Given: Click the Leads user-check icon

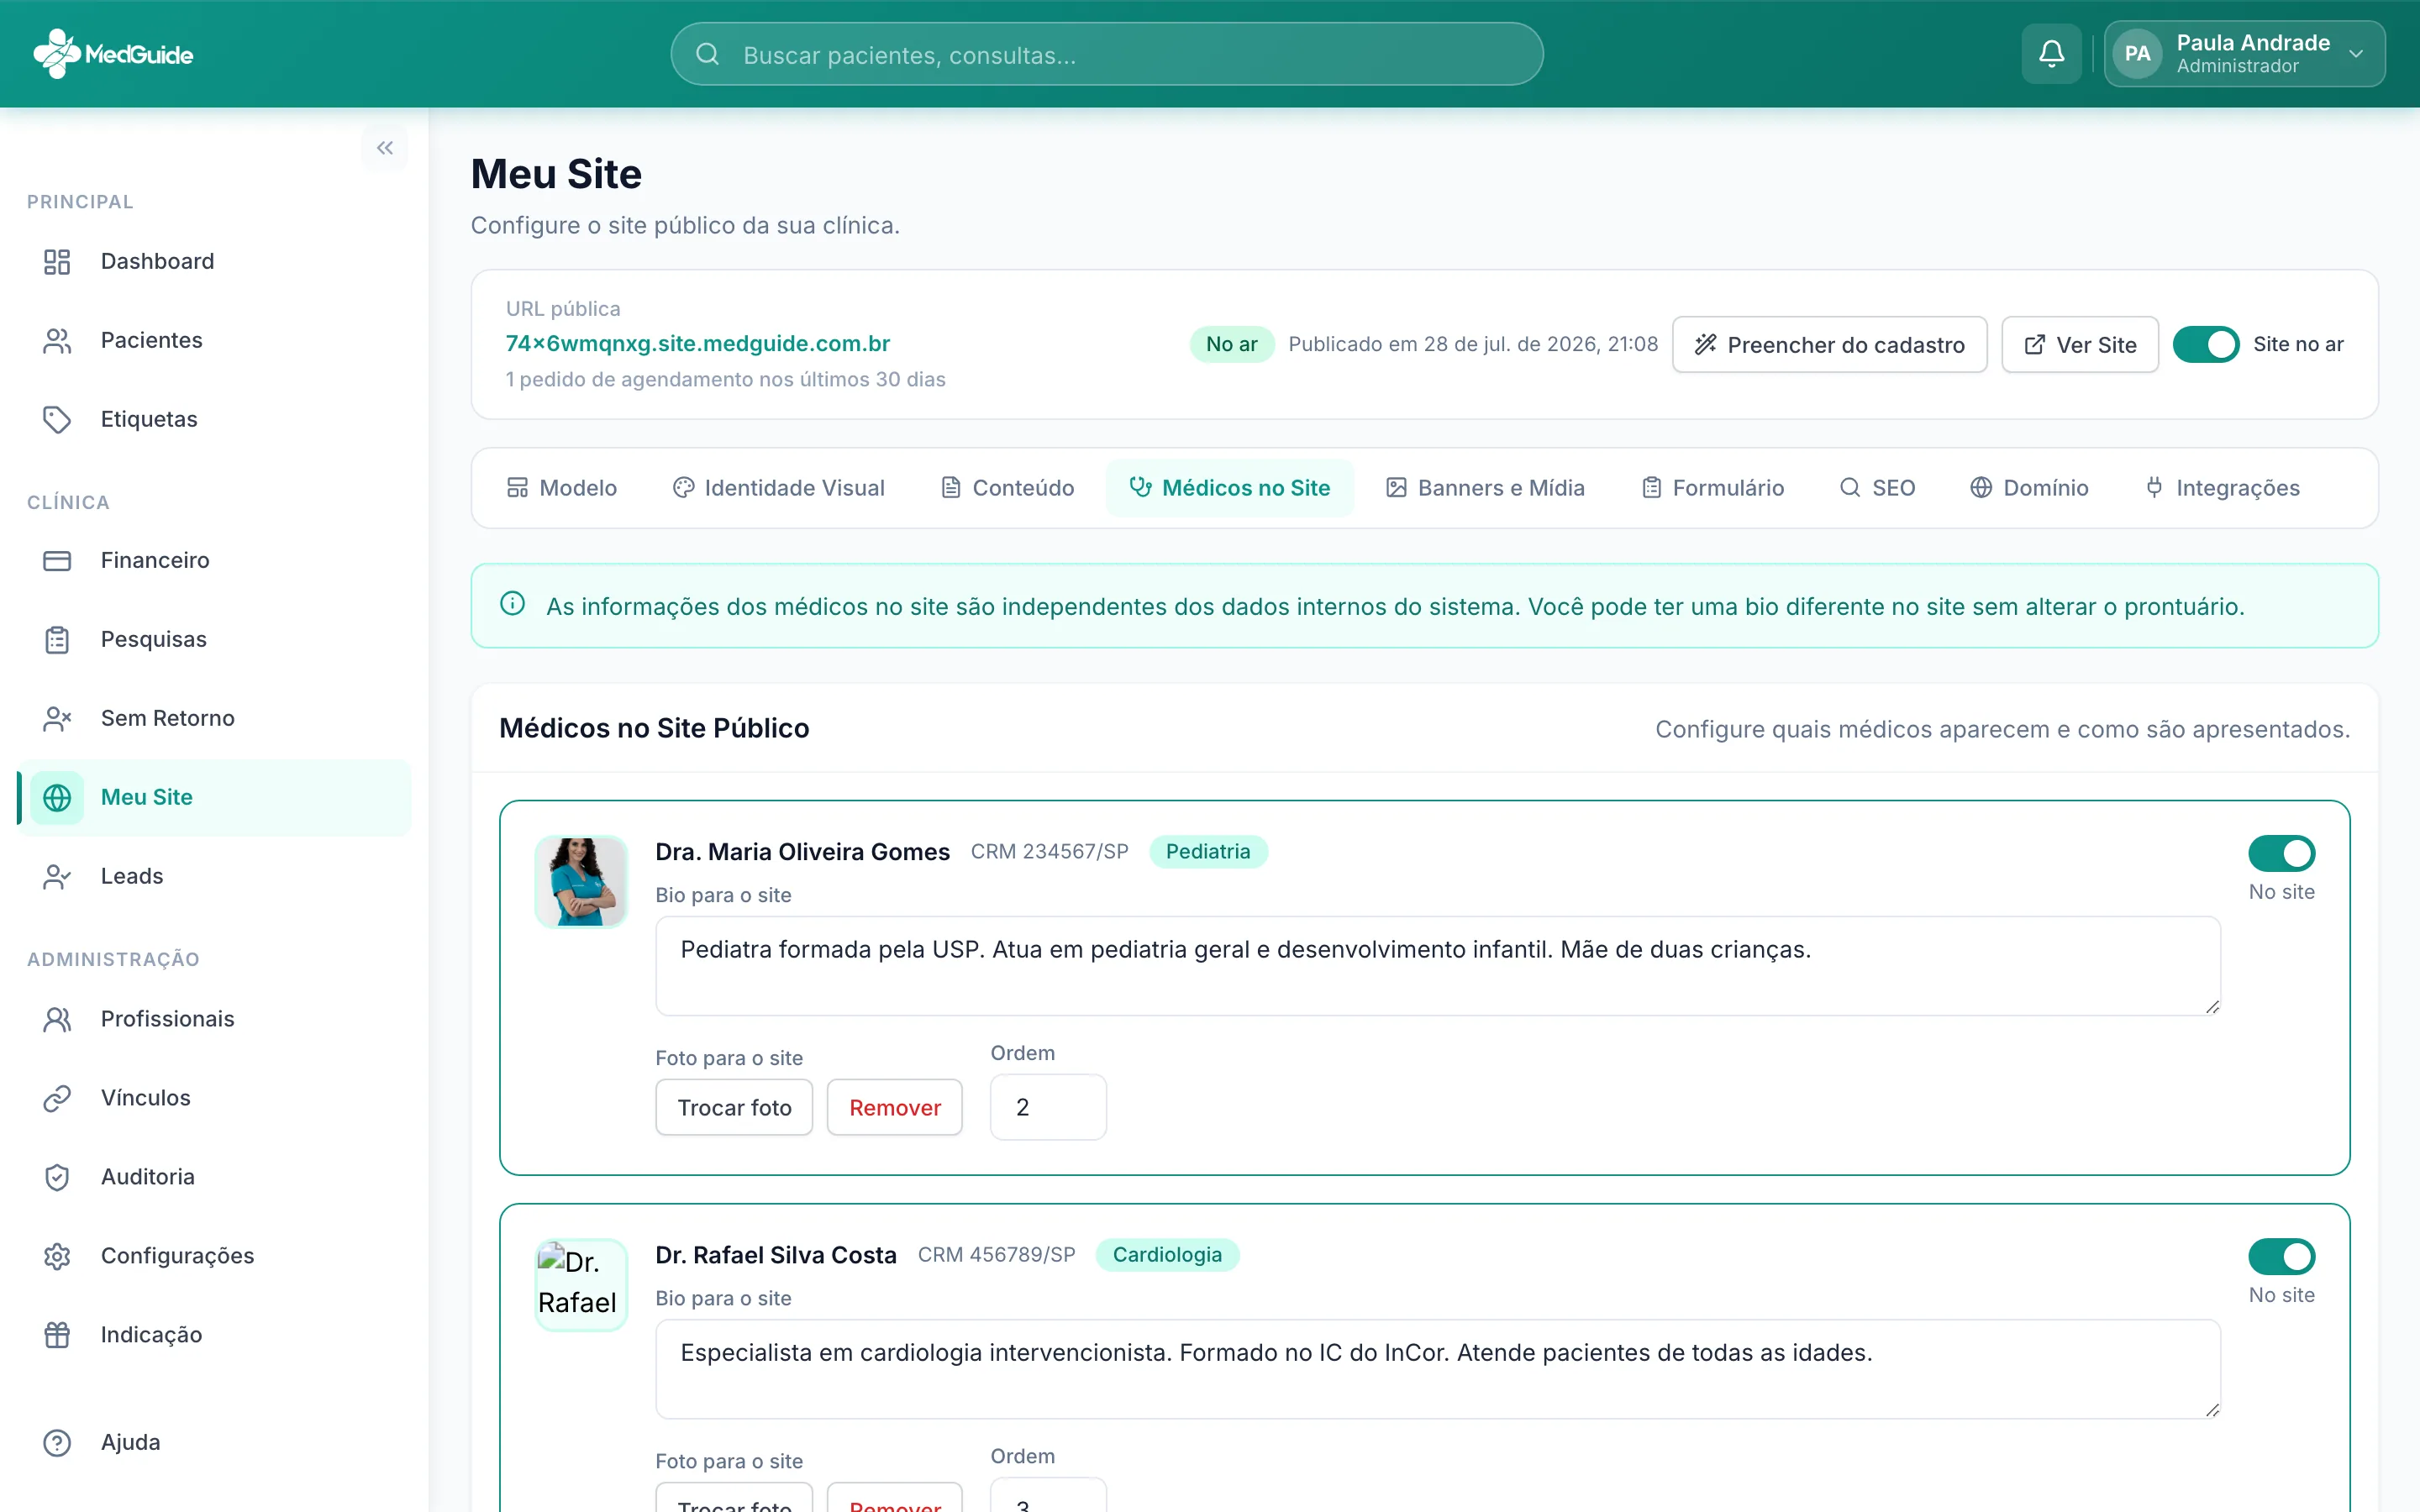Looking at the screenshot, I should pos(57,877).
